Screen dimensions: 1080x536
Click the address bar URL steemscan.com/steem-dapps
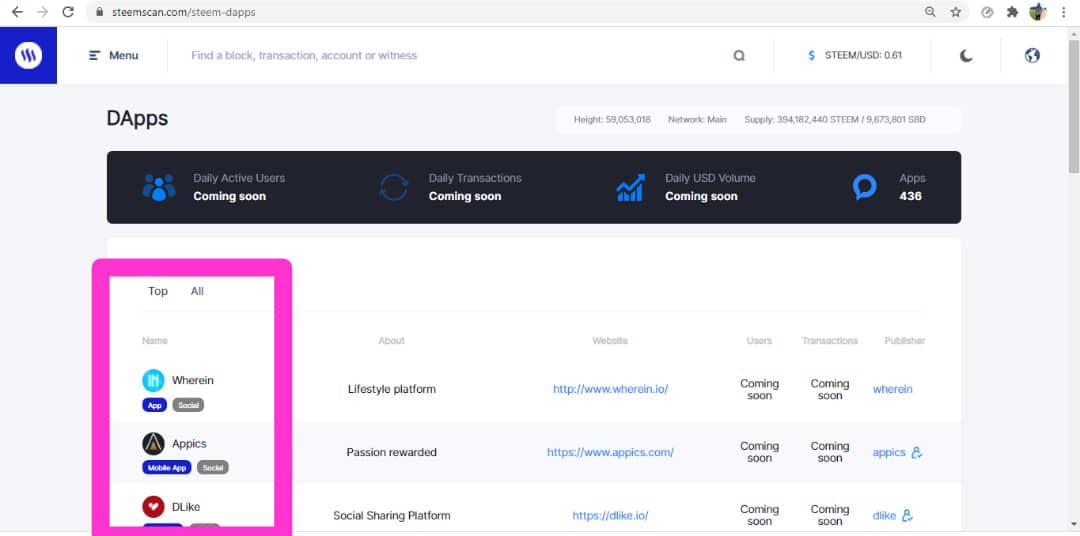click(183, 12)
